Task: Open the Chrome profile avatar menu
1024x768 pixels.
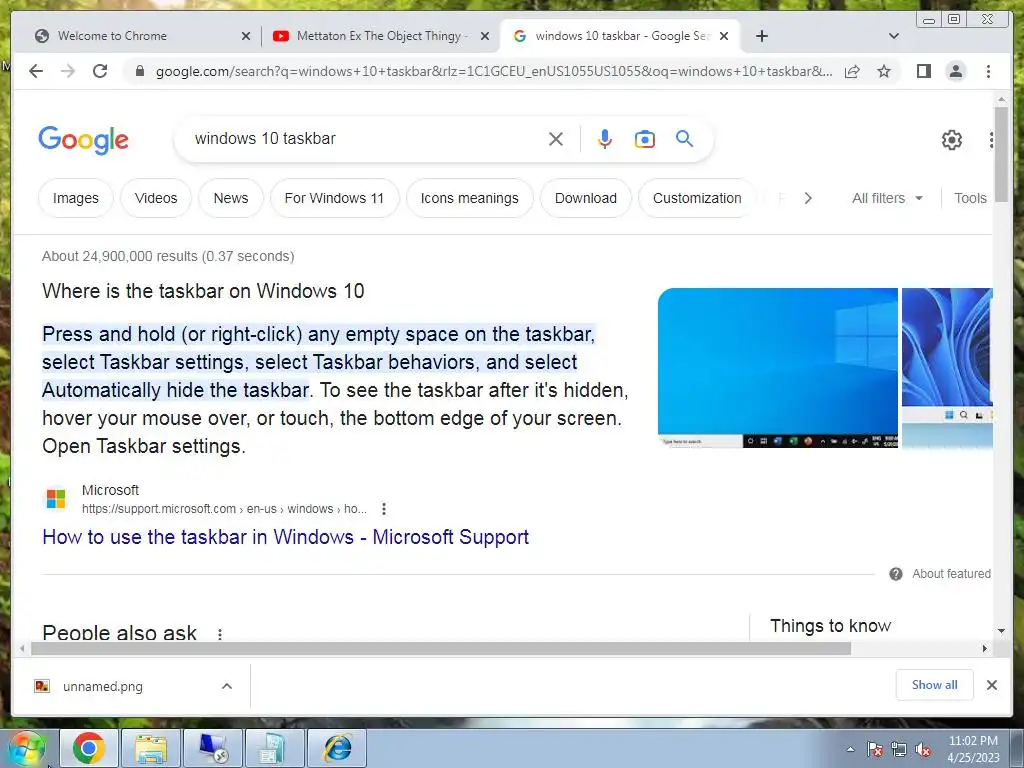Action: click(955, 71)
